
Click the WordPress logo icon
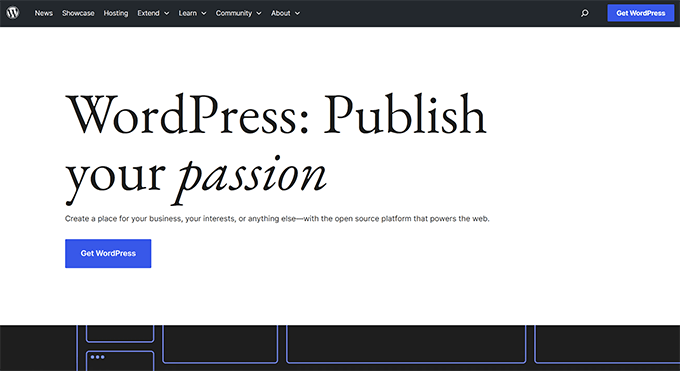(13, 13)
